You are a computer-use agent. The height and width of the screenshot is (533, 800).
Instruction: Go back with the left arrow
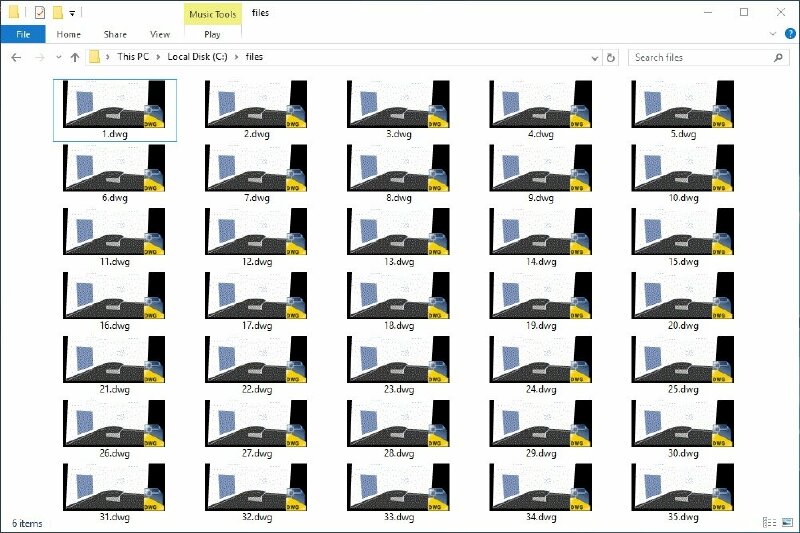[16, 57]
